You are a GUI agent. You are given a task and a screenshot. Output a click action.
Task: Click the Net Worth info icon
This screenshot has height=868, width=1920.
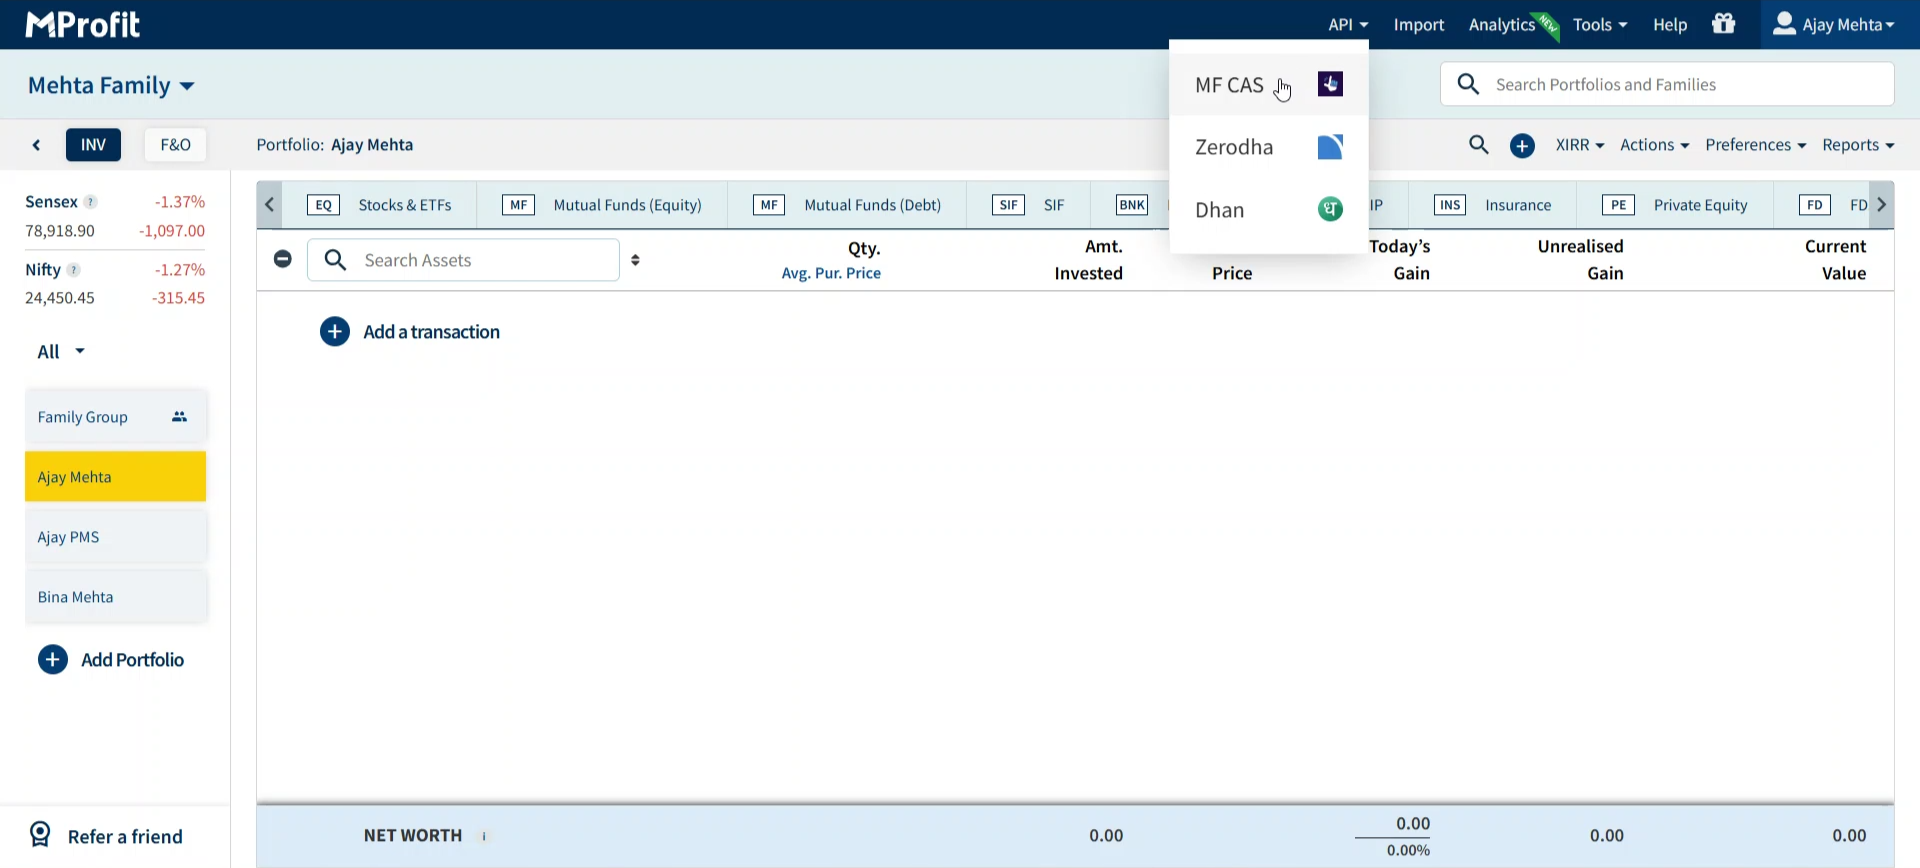point(484,836)
